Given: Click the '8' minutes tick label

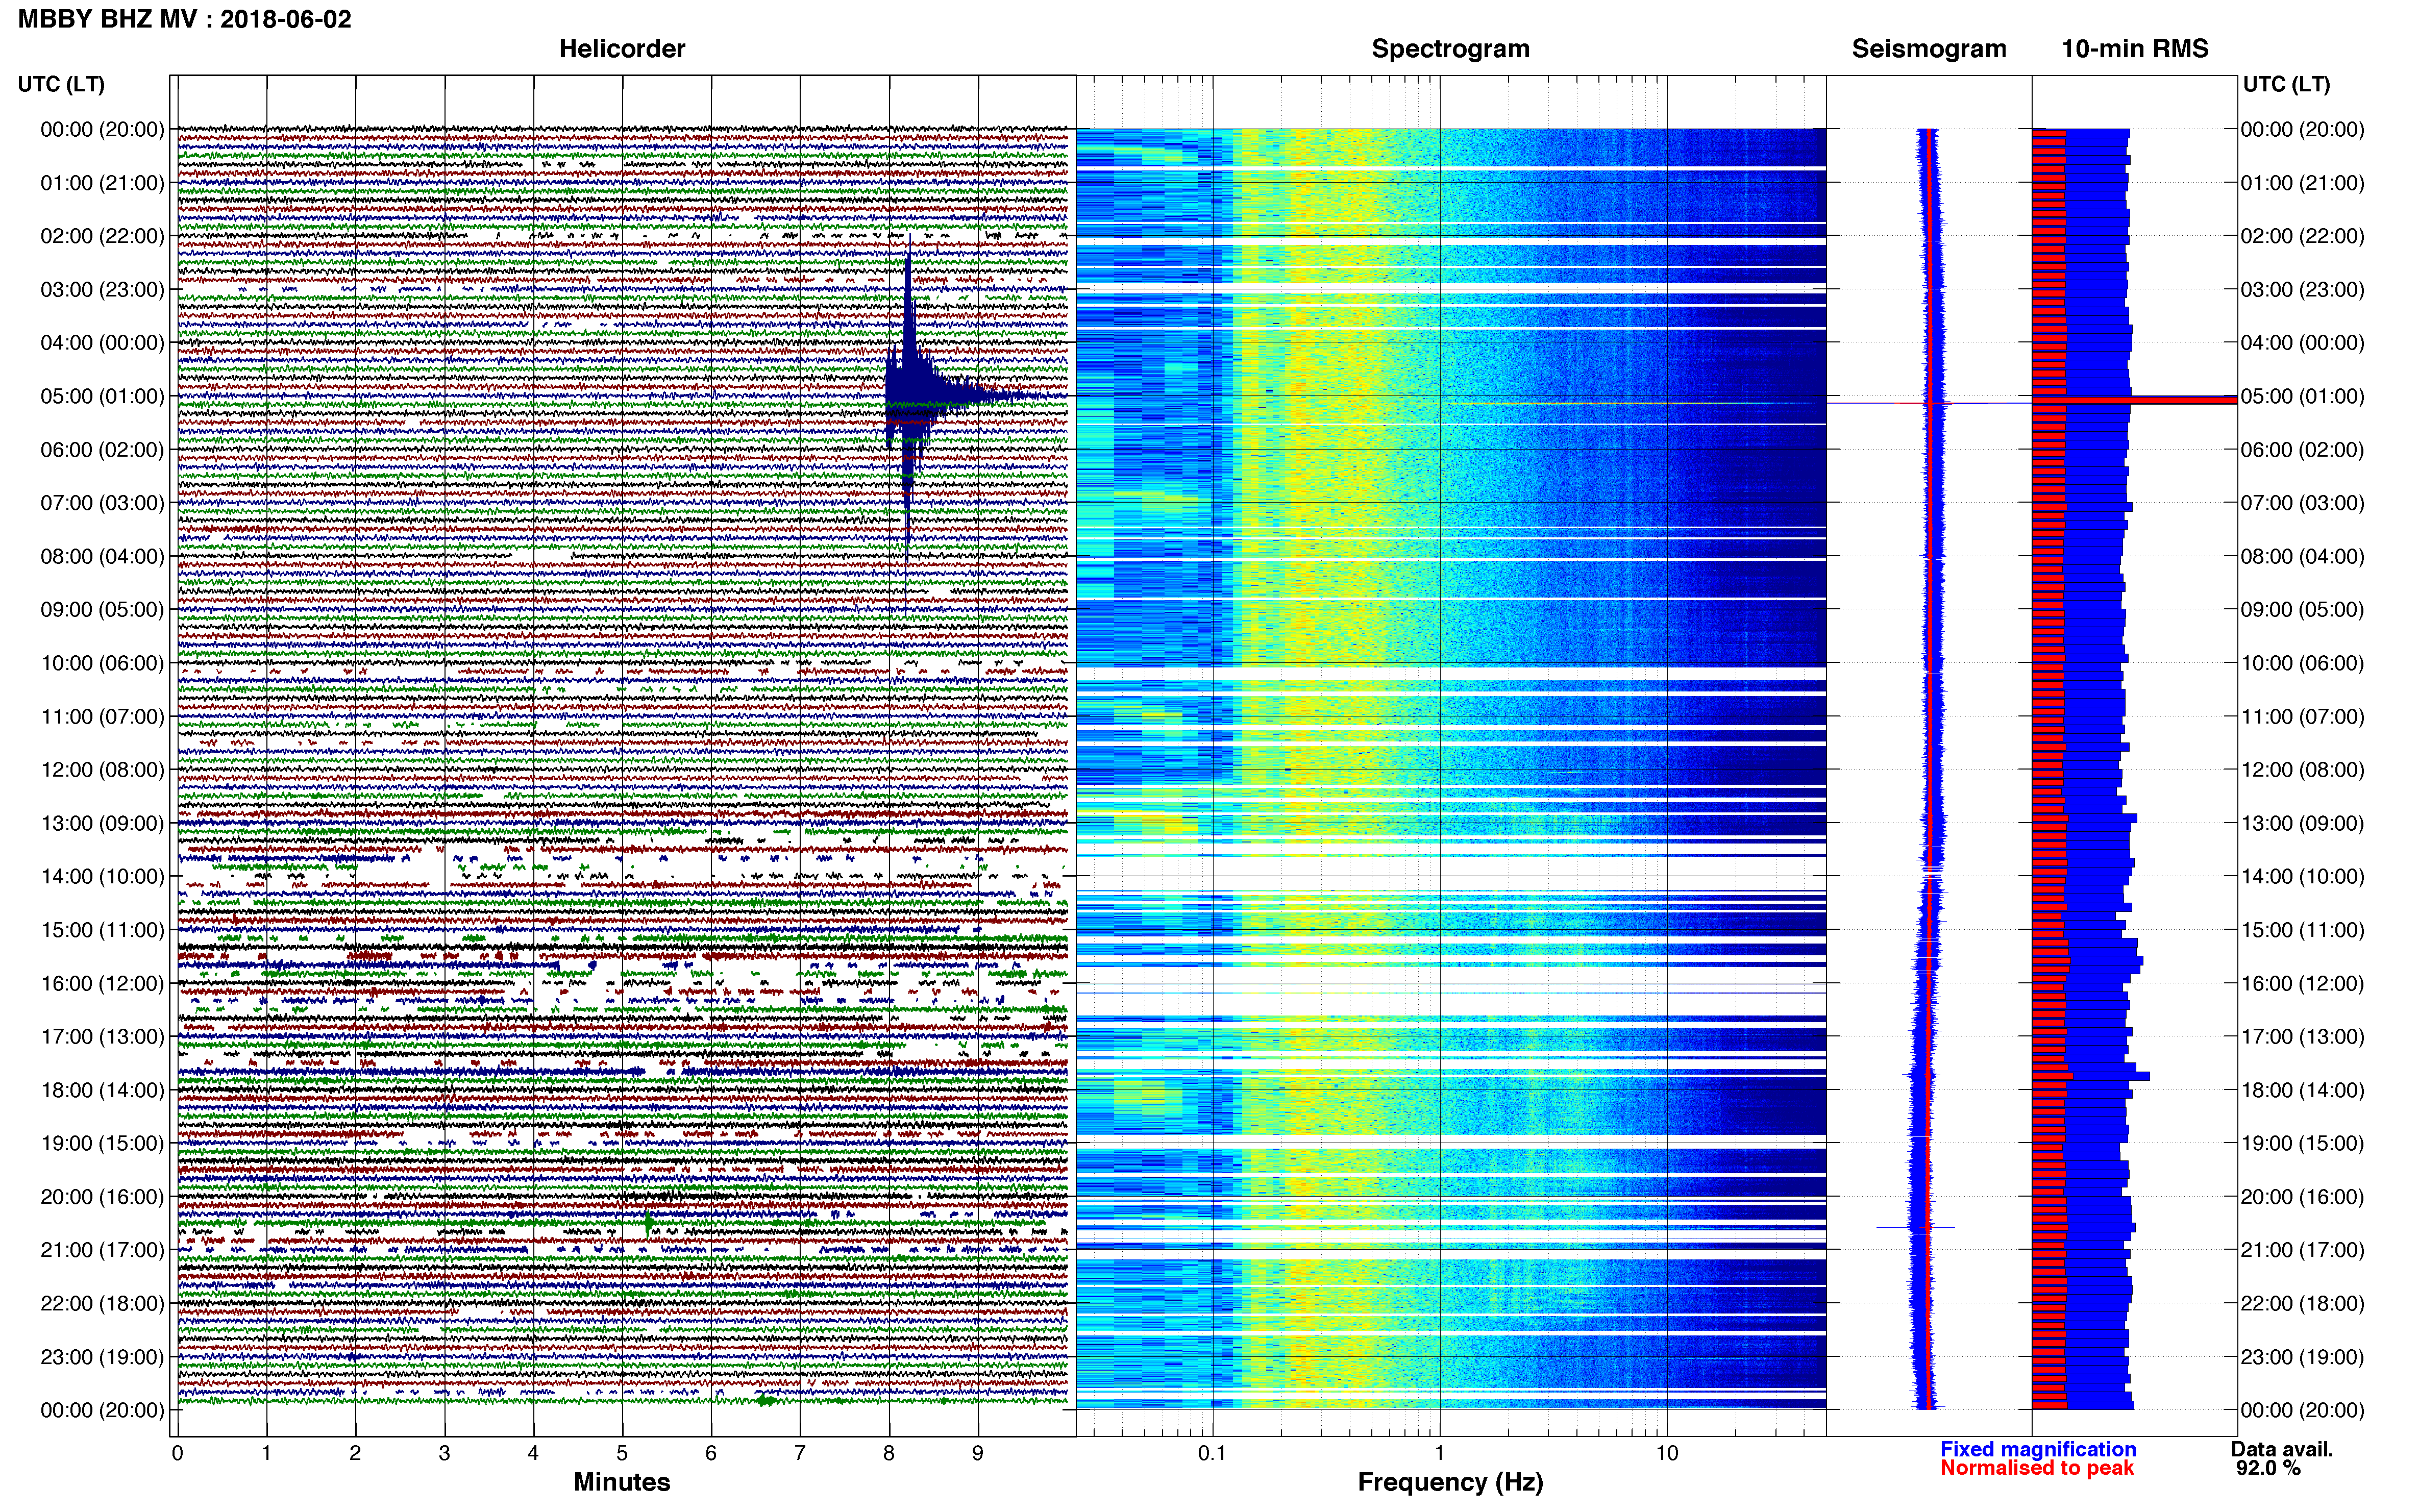Looking at the screenshot, I should pos(888,1453).
